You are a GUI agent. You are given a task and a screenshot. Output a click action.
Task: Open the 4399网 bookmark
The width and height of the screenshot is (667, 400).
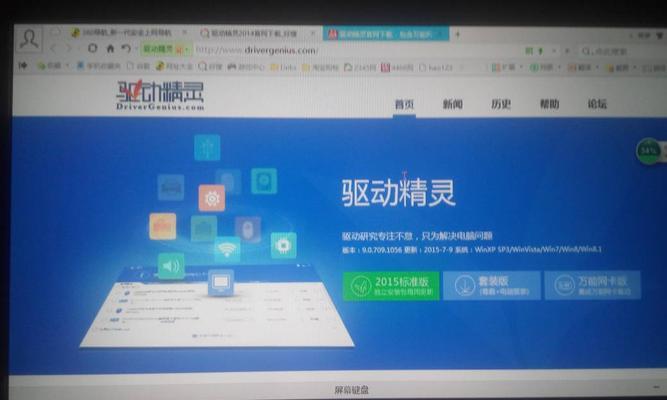pos(397,68)
